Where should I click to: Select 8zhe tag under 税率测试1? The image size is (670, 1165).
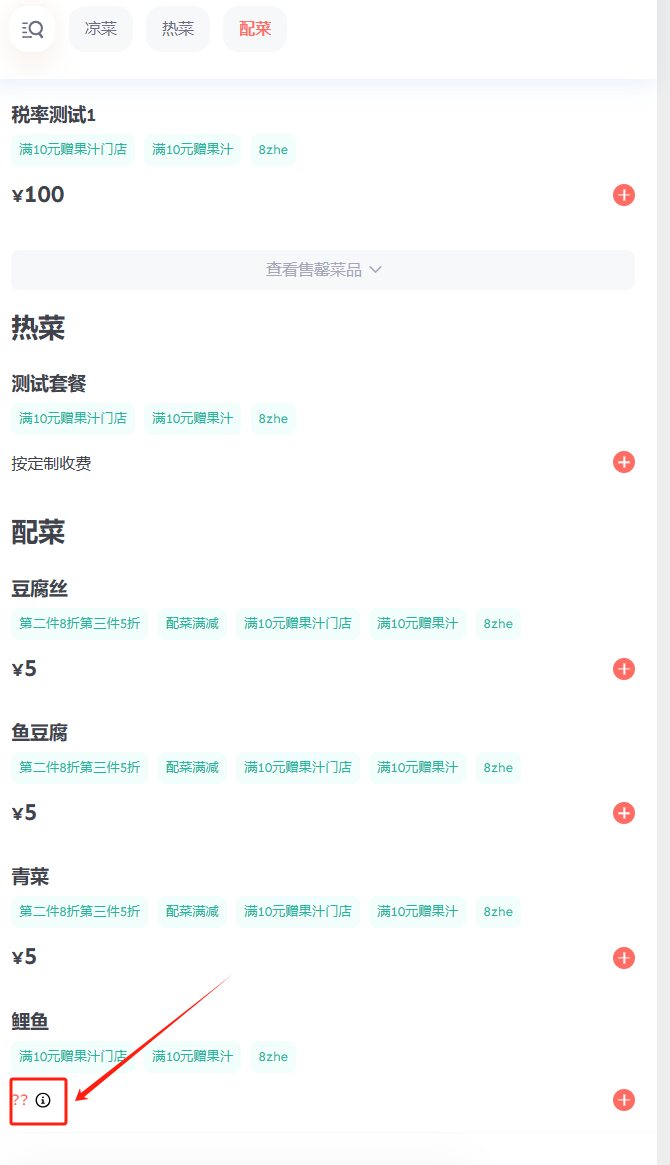point(273,149)
